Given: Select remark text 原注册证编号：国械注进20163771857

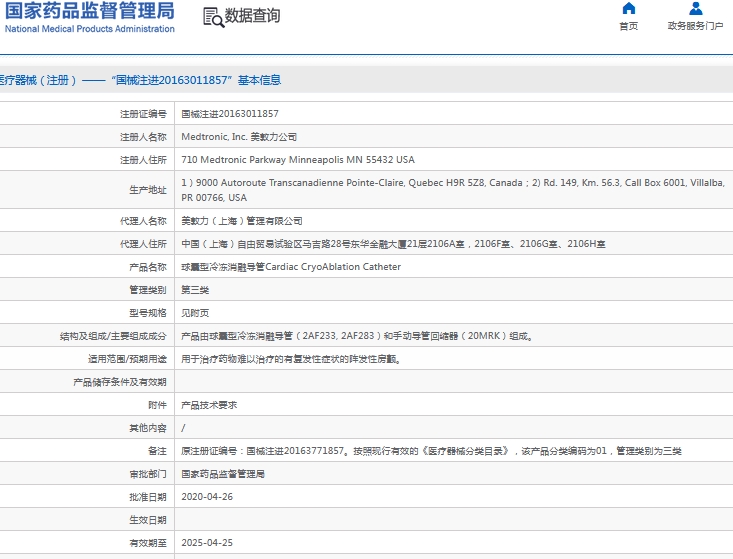Looking at the screenshot, I should (431, 451).
